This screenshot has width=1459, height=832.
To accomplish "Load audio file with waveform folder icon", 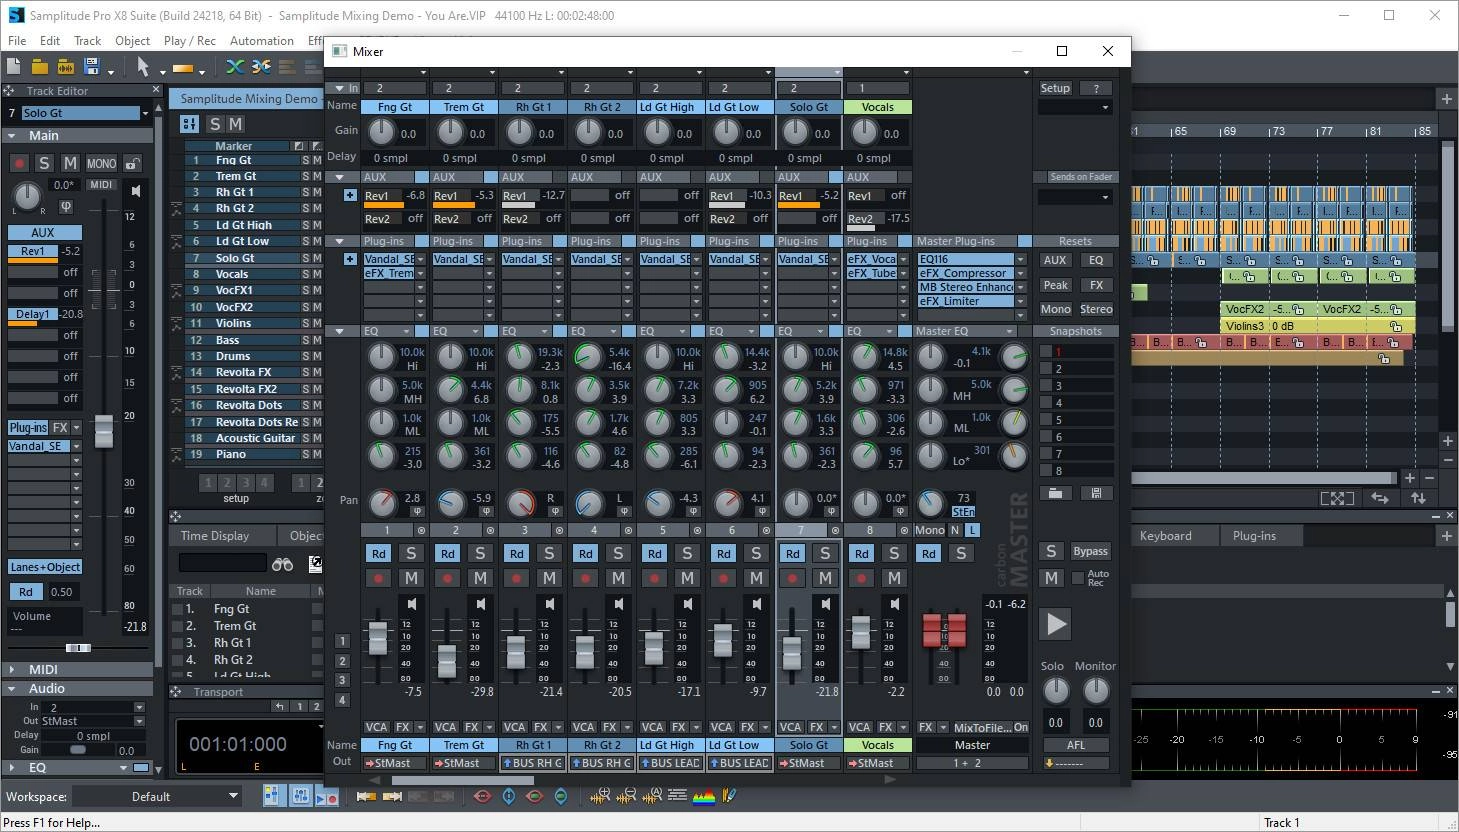I will [x=66, y=67].
